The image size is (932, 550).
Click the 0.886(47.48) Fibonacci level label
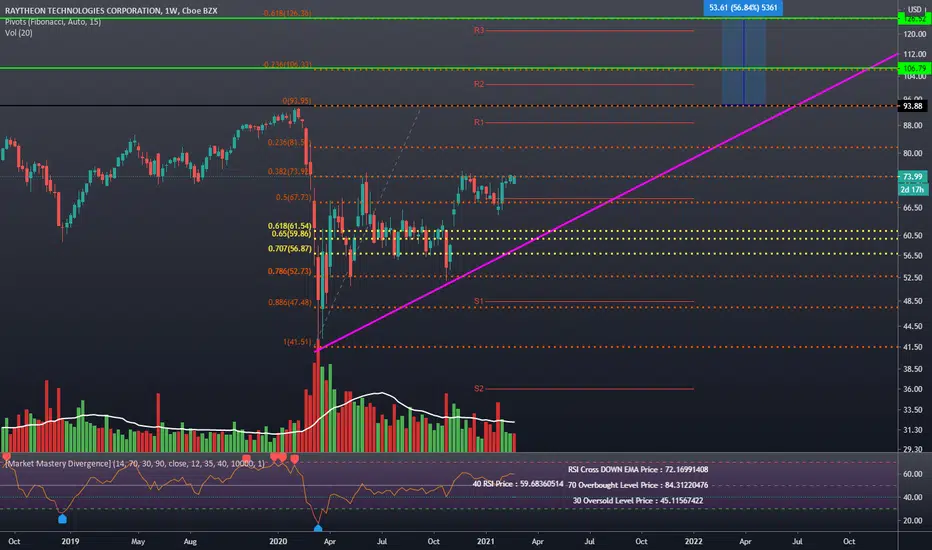[289, 302]
